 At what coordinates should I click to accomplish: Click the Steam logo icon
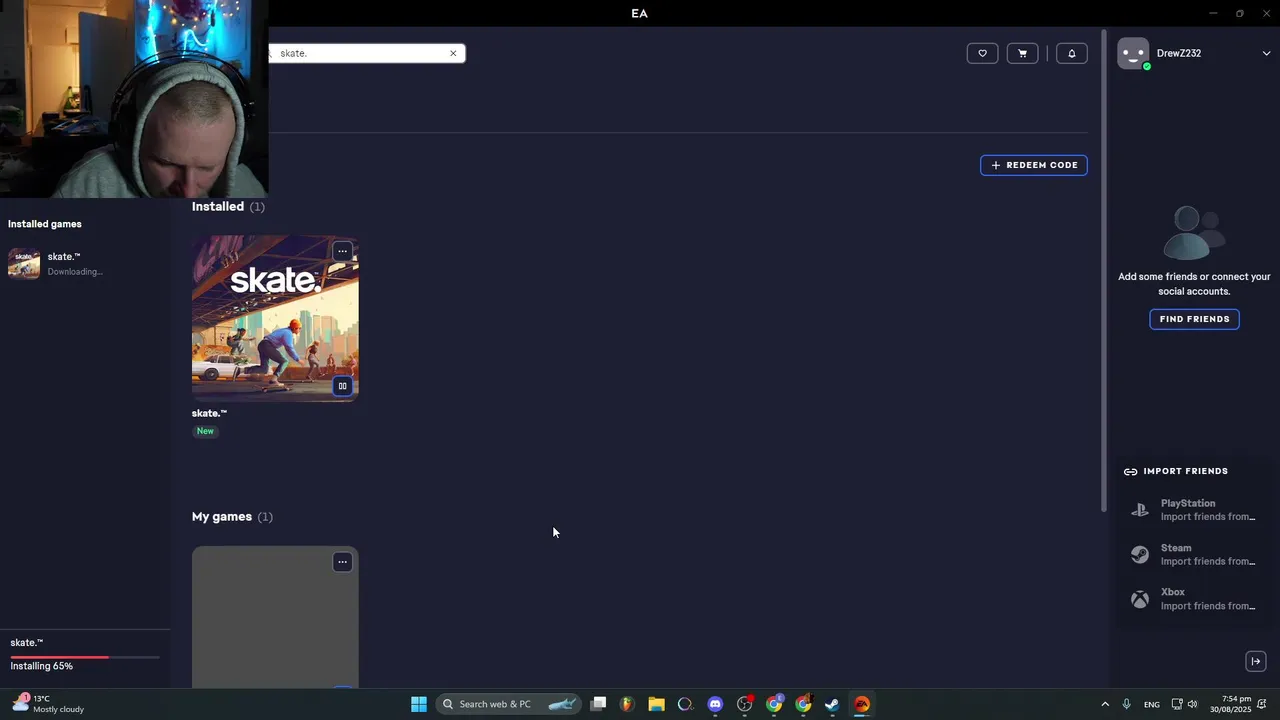click(x=1140, y=555)
